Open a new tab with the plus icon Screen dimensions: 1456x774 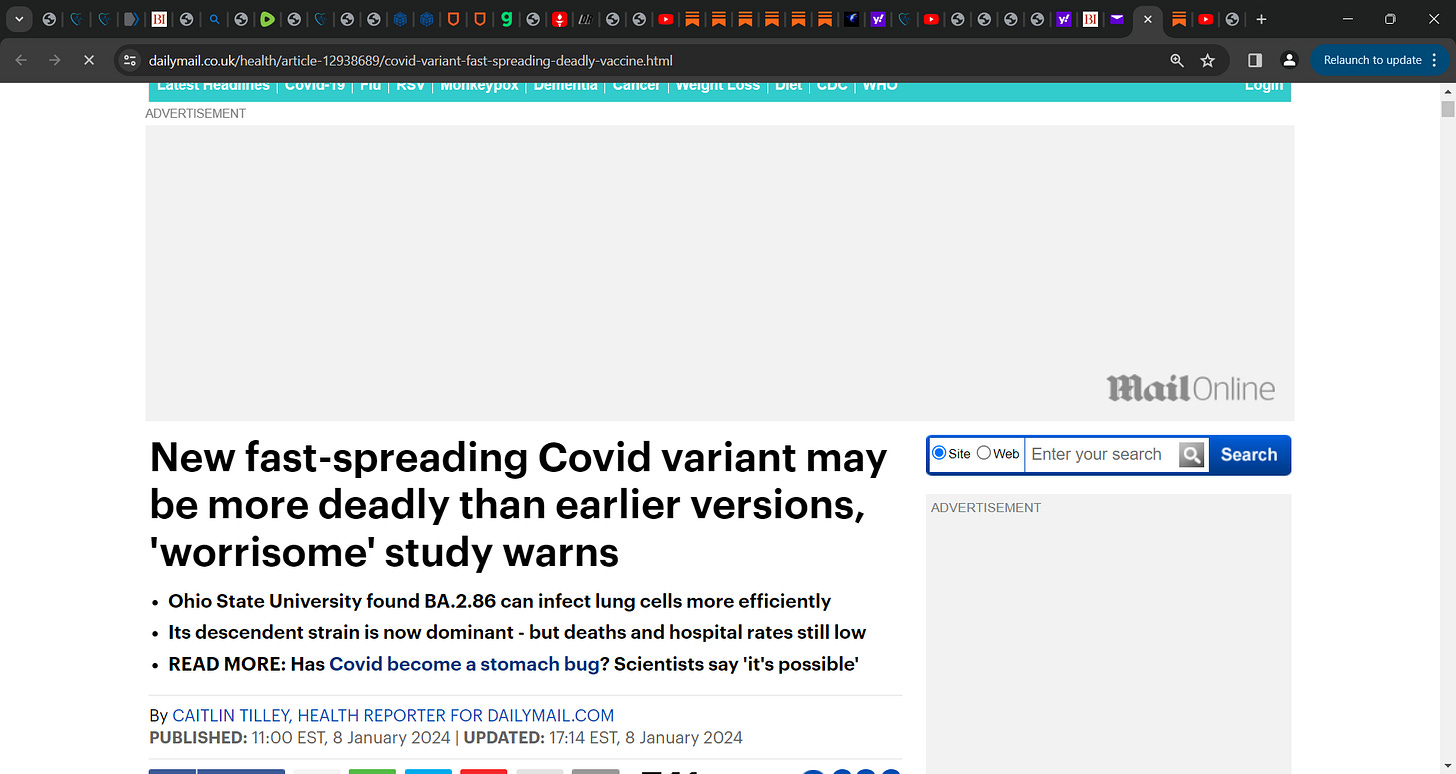(x=1261, y=19)
